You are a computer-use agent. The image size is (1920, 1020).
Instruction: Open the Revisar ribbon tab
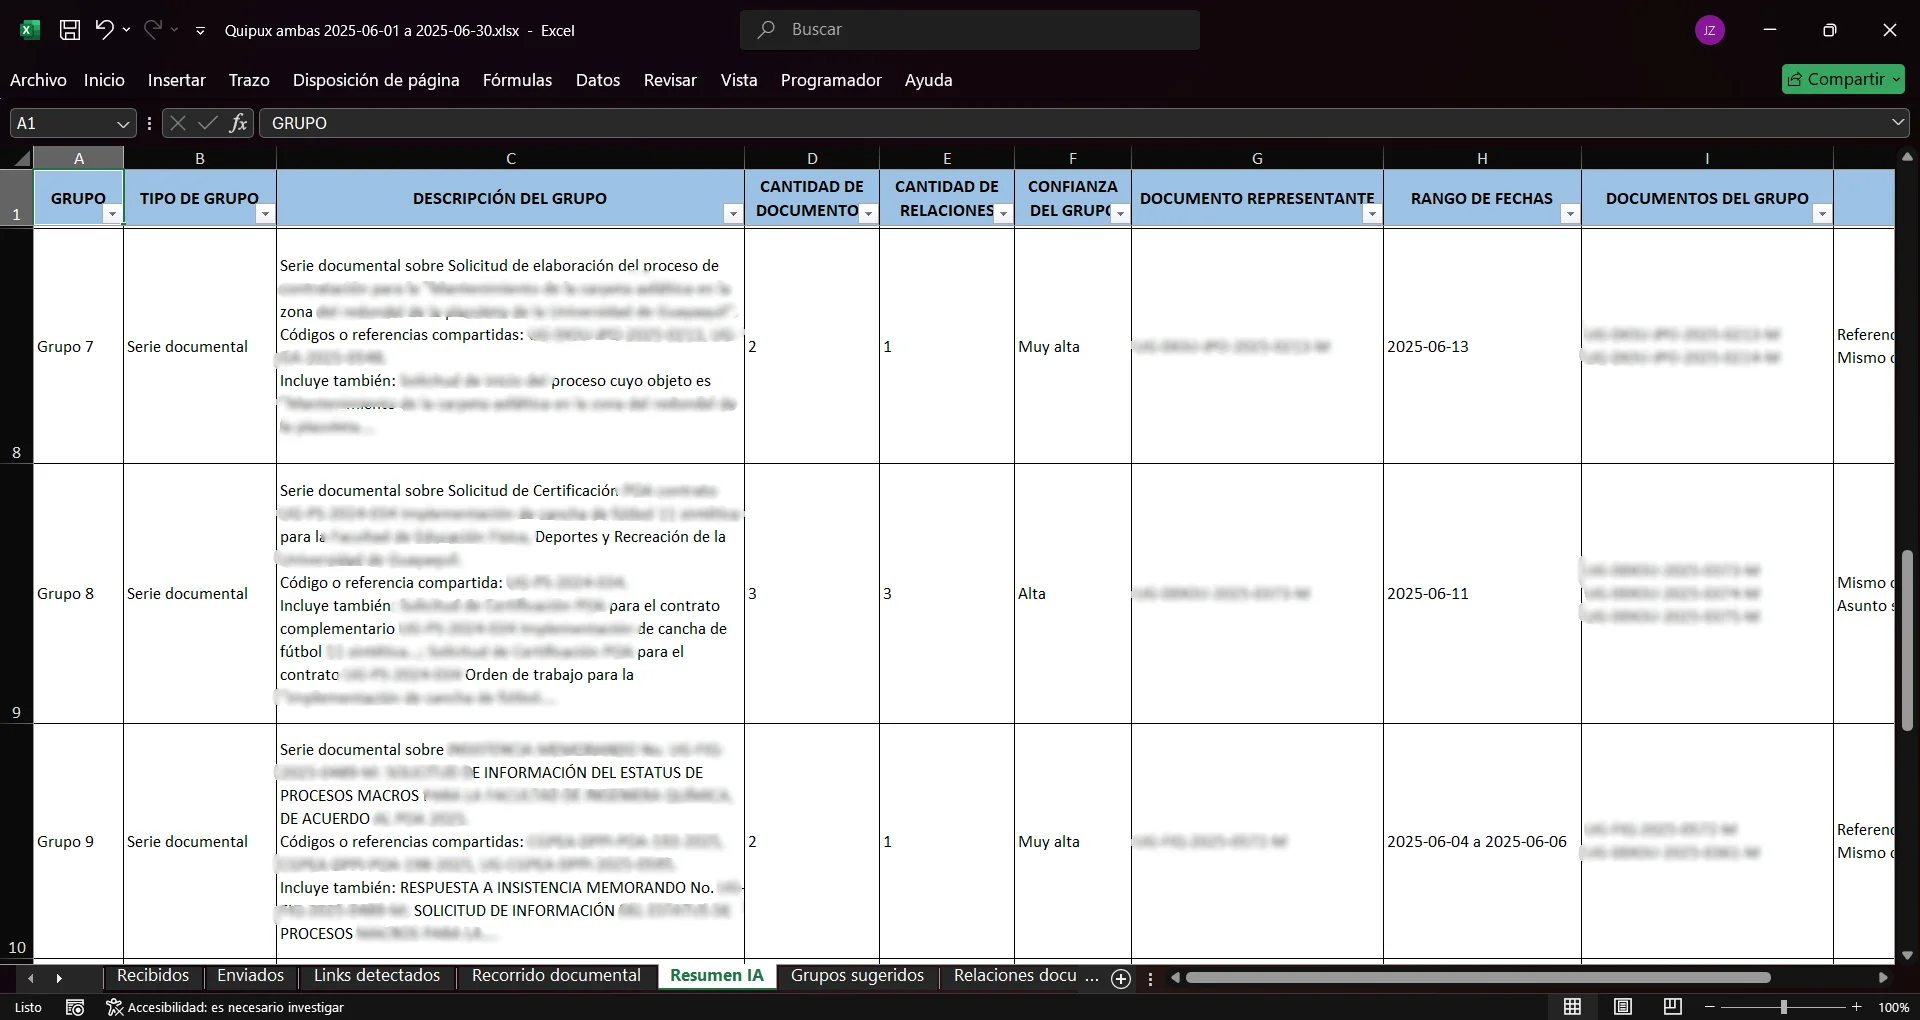670,80
